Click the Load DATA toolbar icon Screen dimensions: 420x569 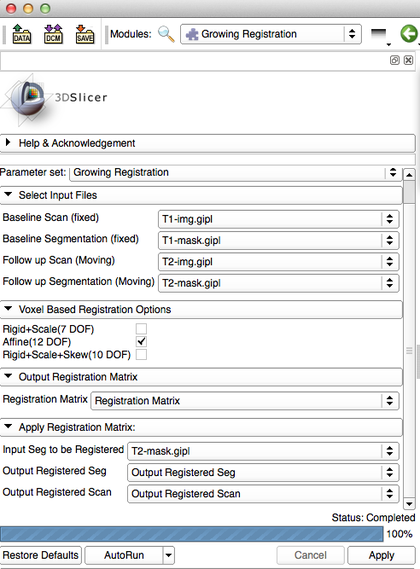pos(21,34)
